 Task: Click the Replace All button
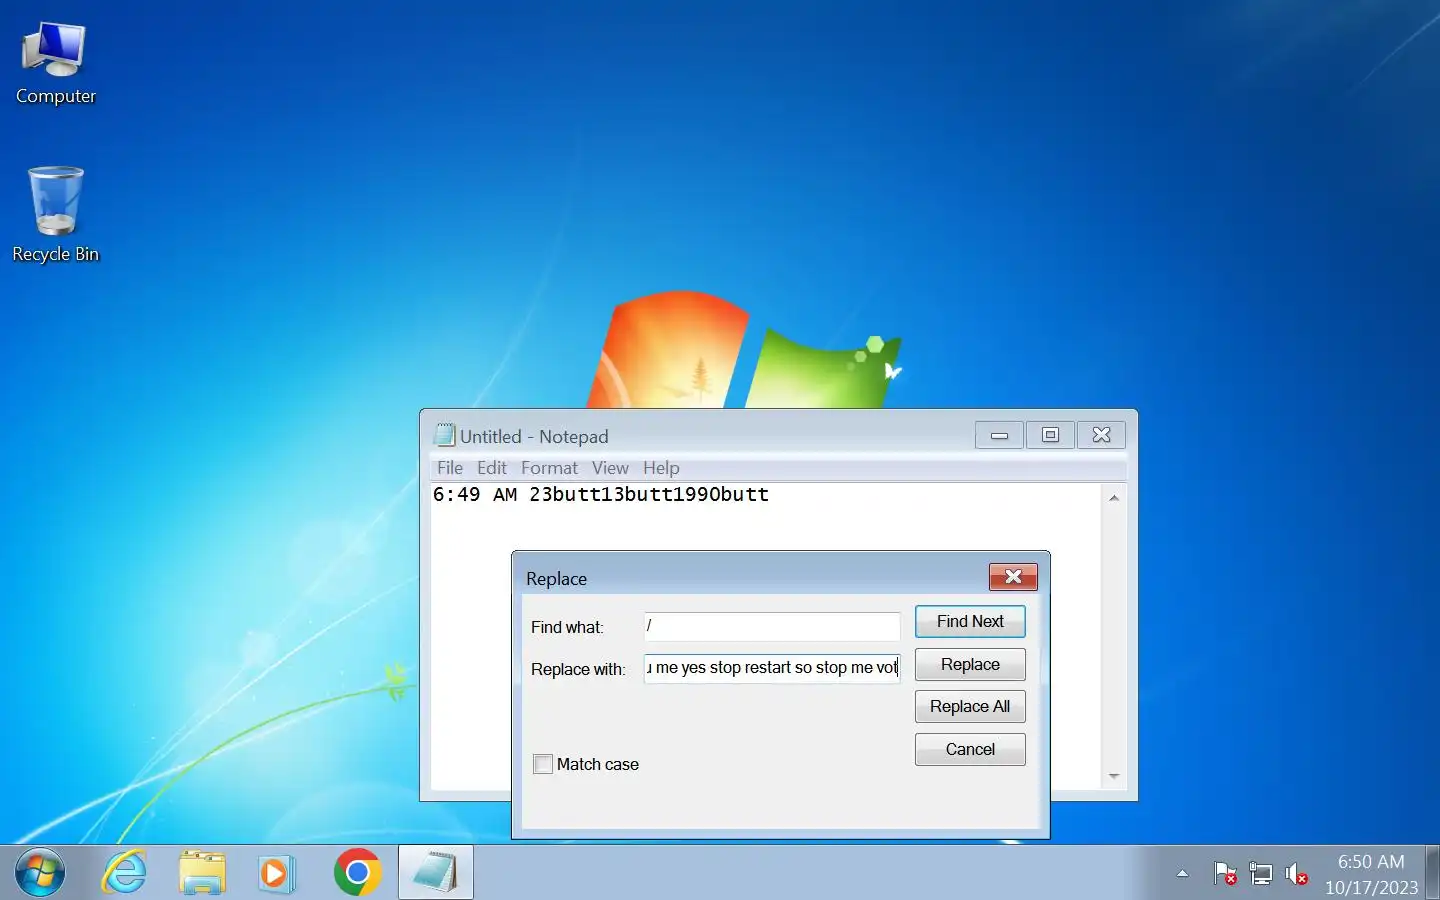tap(970, 706)
